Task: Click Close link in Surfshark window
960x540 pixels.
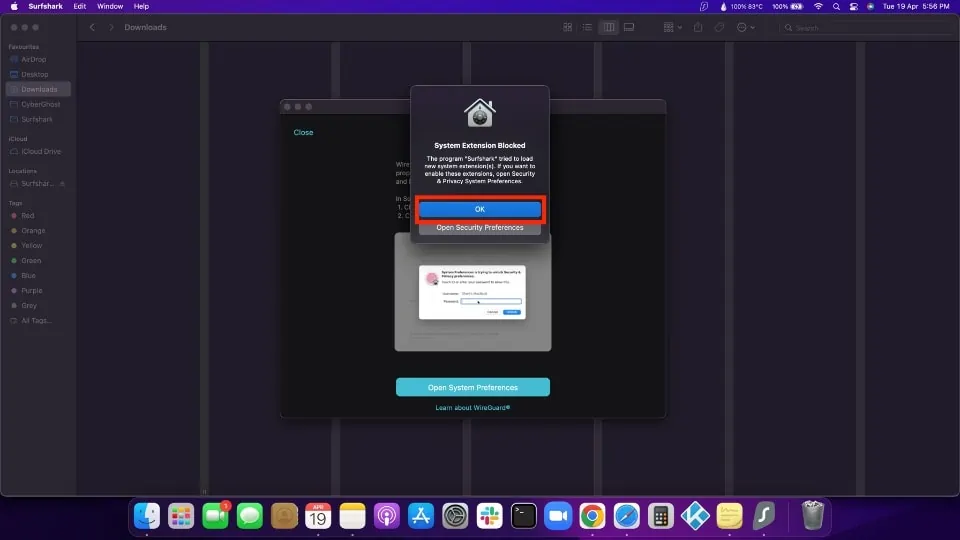Action: click(x=303, y=132)
